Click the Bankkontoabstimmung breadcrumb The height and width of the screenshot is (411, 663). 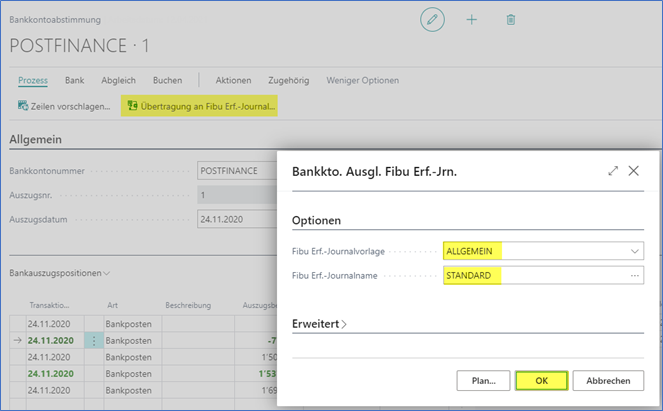coord(55,20)
